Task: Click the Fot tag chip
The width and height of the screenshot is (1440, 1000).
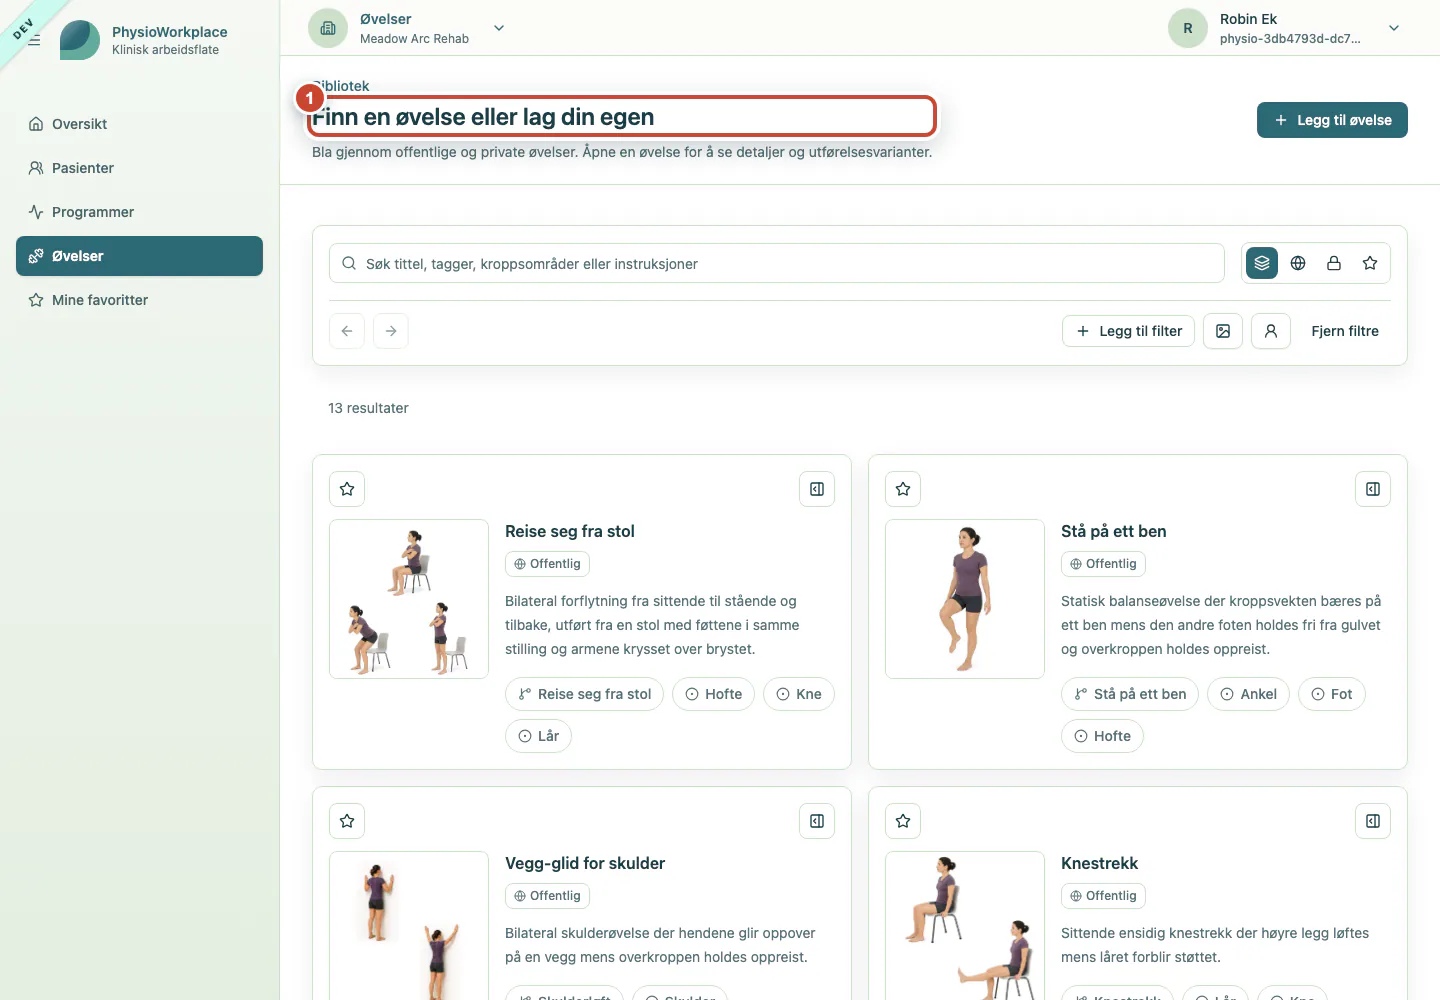Action: point(1332,694)
